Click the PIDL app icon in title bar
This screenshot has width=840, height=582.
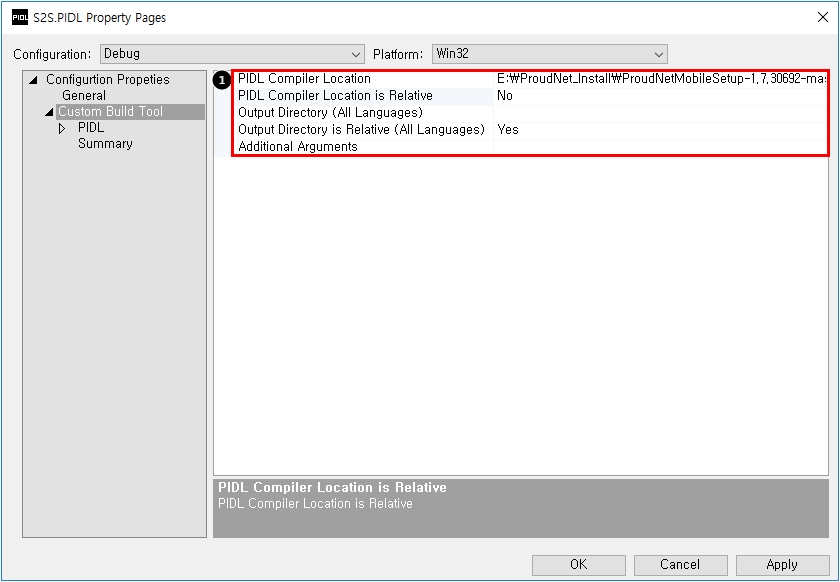coord(19,18)
